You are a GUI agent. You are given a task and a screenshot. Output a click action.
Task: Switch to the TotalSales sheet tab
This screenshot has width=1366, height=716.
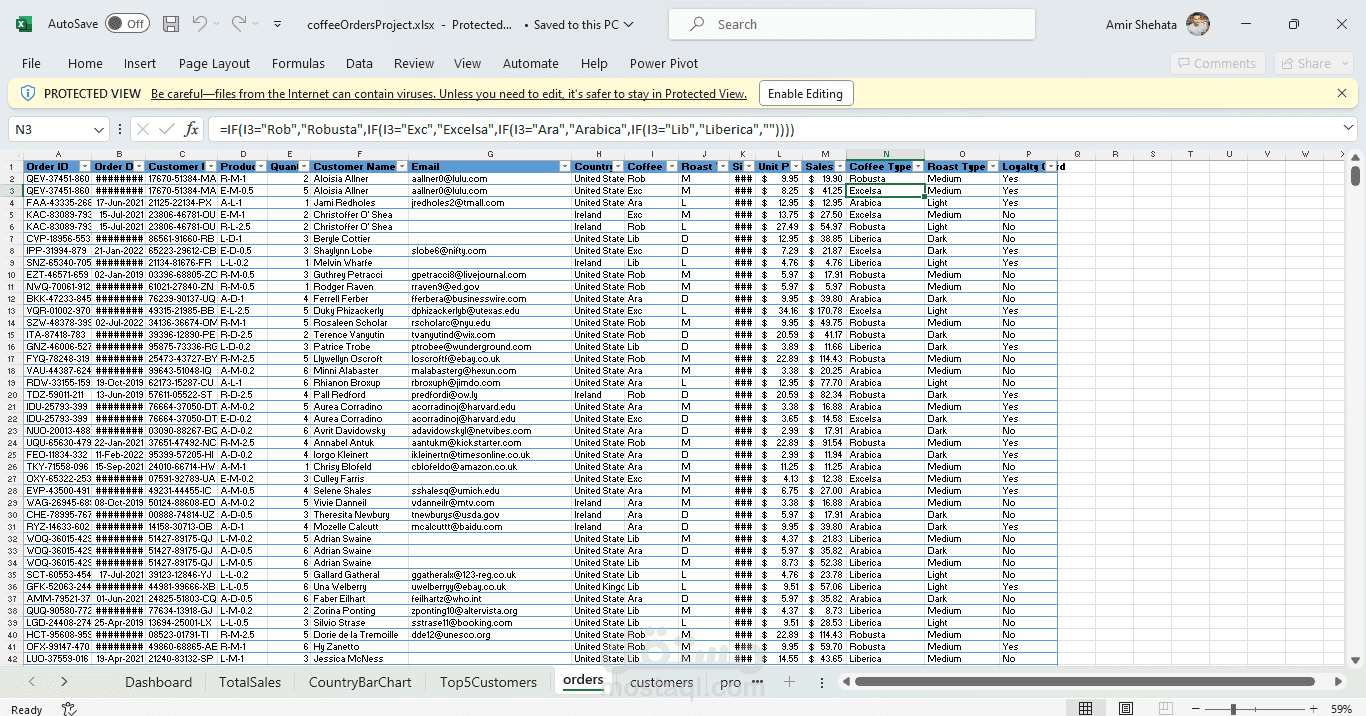[250, 682]
